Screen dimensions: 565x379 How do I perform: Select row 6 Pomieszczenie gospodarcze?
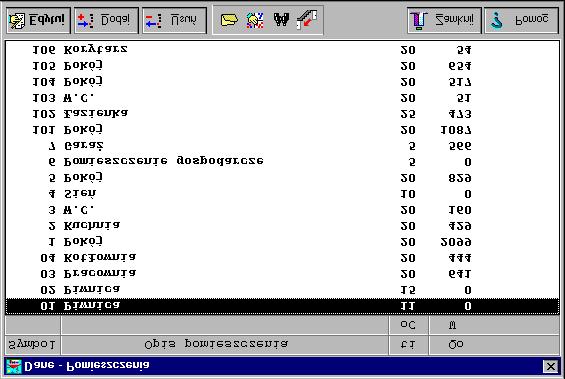point(282,162)
